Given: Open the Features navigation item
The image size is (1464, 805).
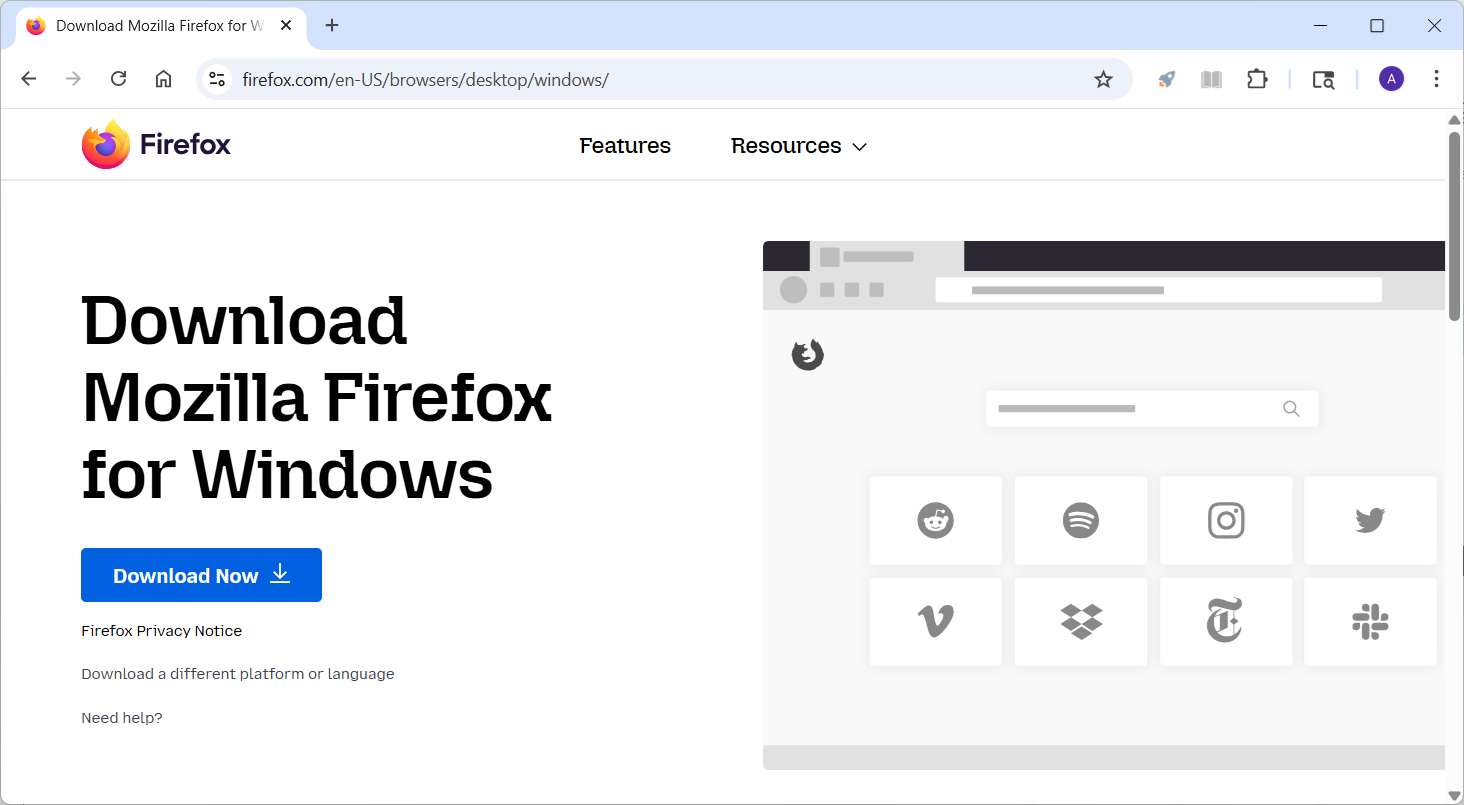Looking at the screenshot, I should (625, 146).
